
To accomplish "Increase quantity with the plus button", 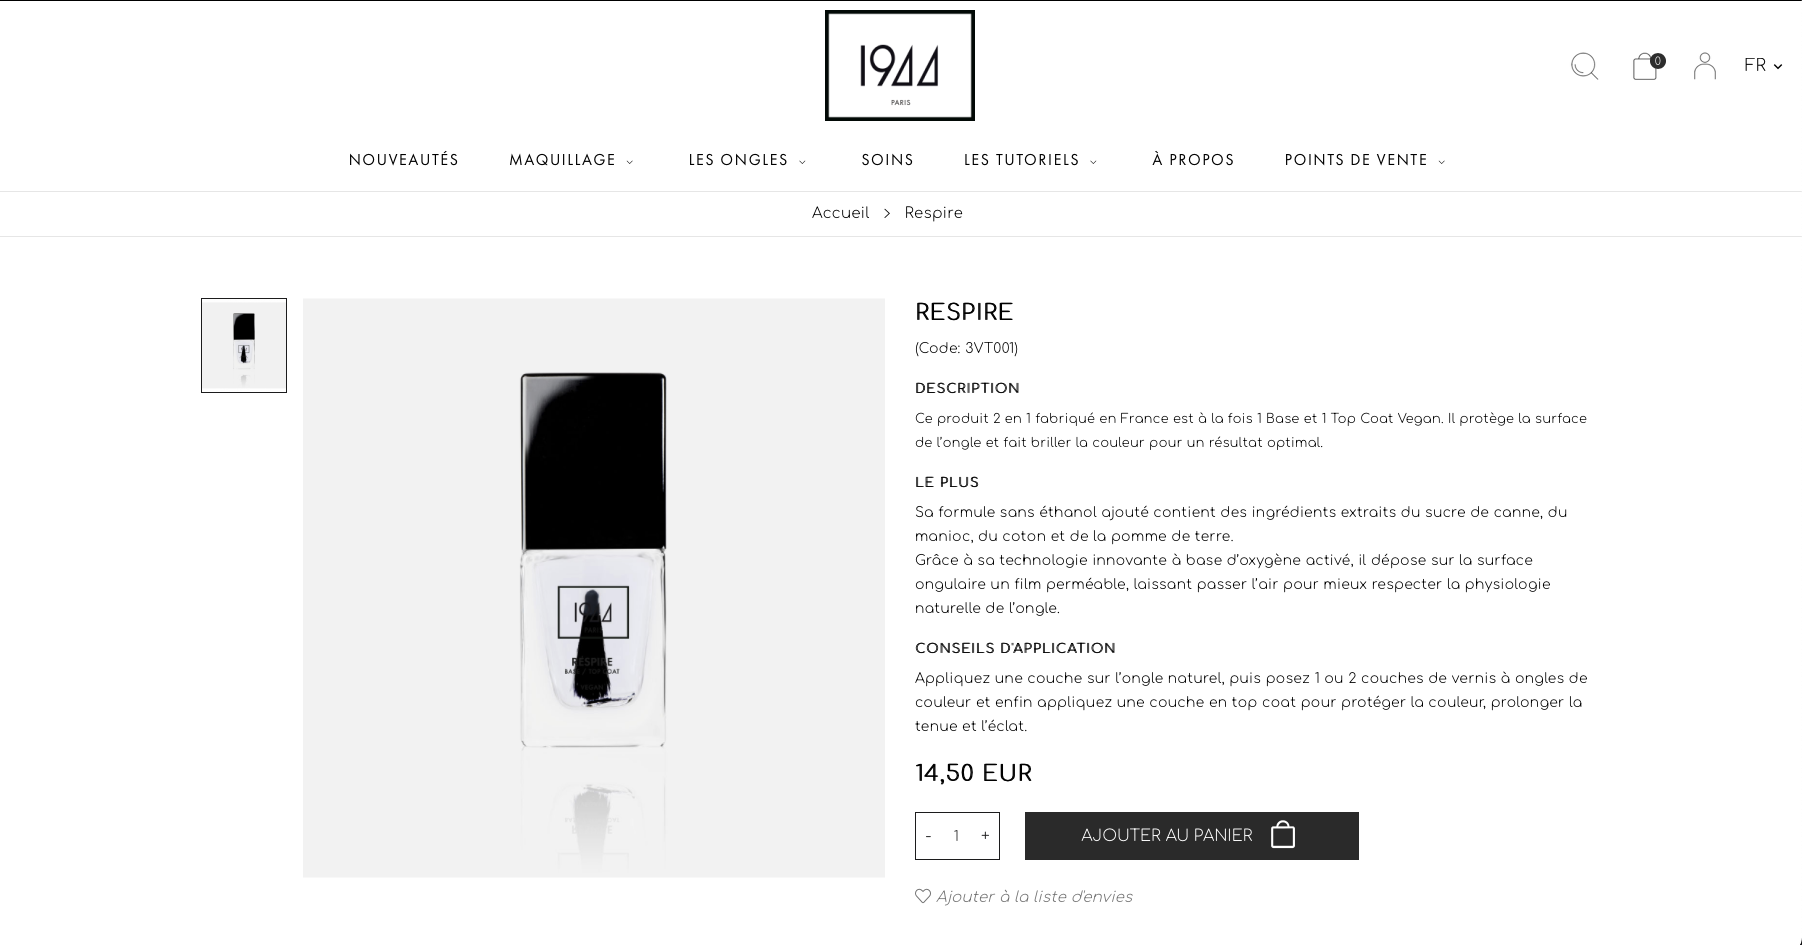I will coord(985,836).
